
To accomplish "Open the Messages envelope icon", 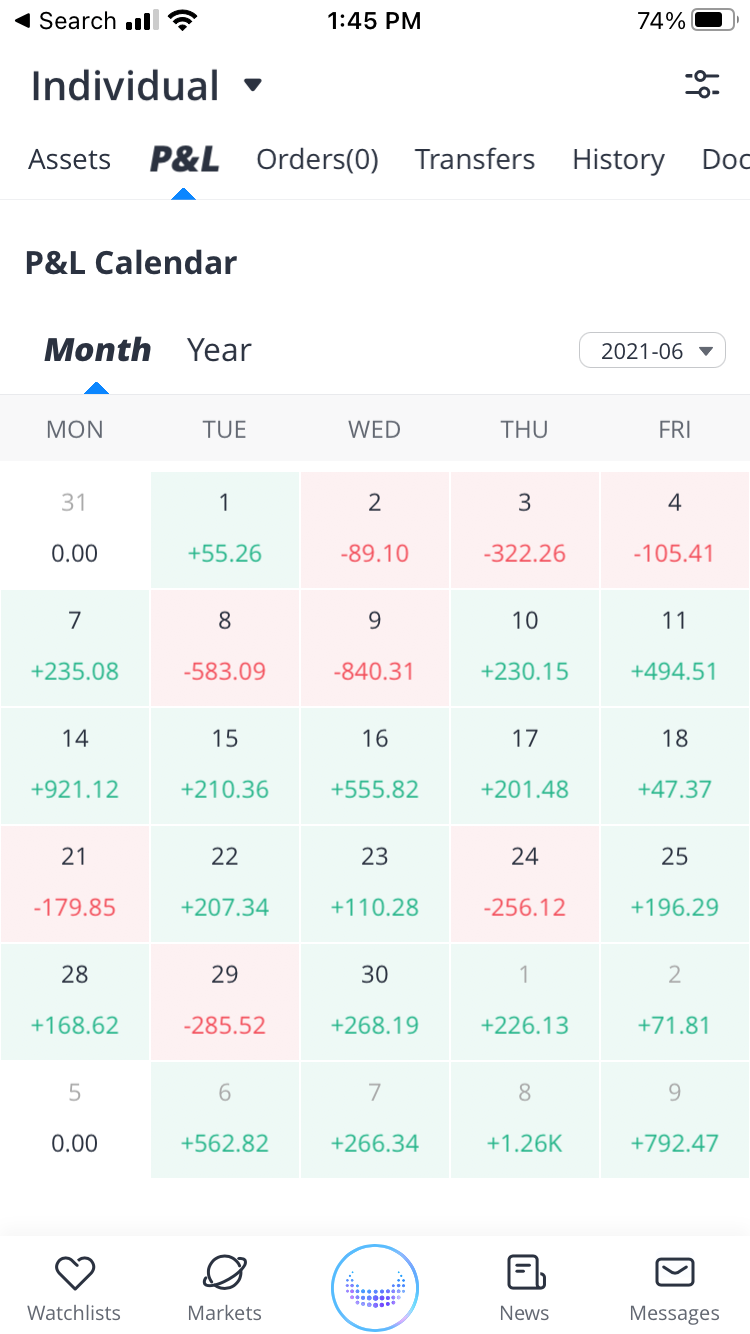I will [675, 1273].
